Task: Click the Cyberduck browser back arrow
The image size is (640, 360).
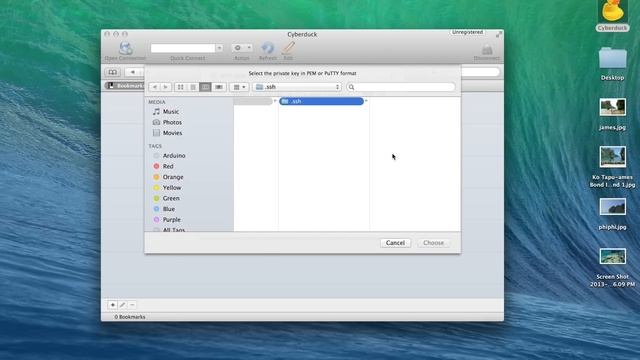Action: pos(133,72)
